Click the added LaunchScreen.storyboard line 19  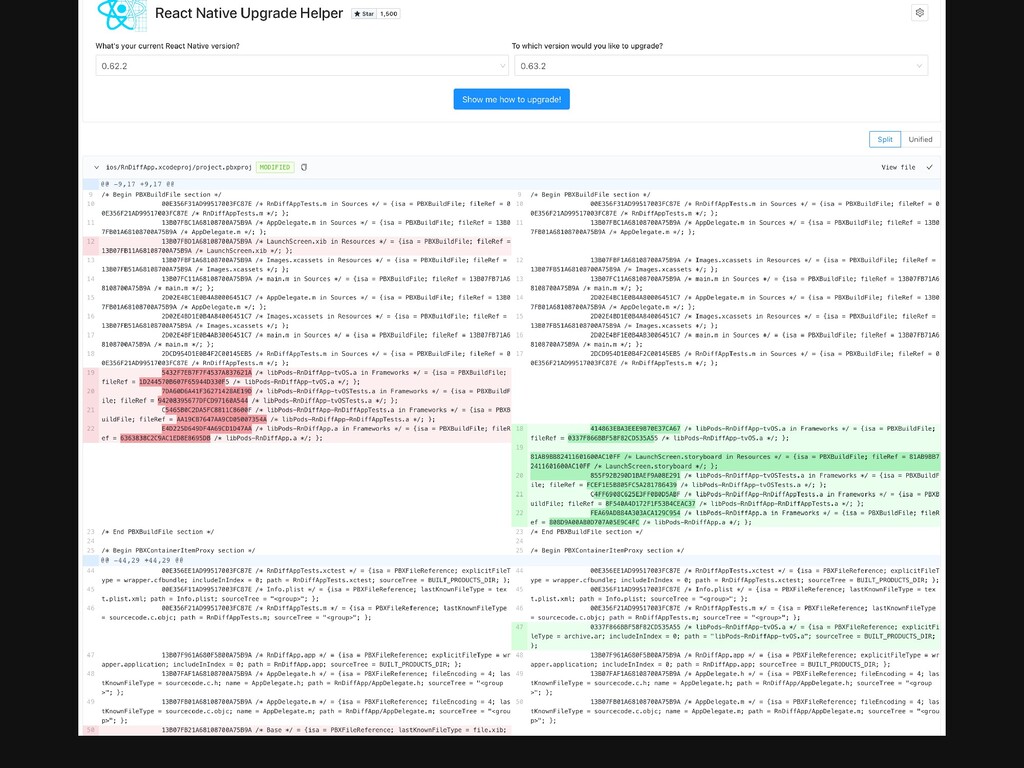[x=726, y=456]
